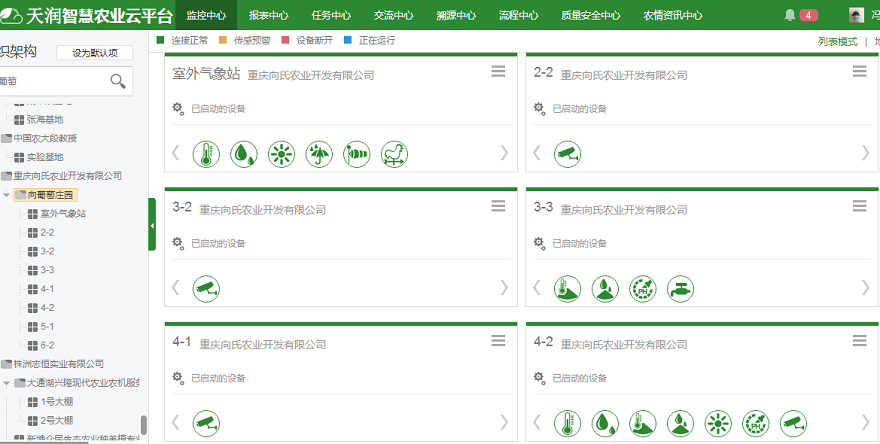Switch to the 报表中心 tab
The image size is (880, 444).
click(268, 15)
